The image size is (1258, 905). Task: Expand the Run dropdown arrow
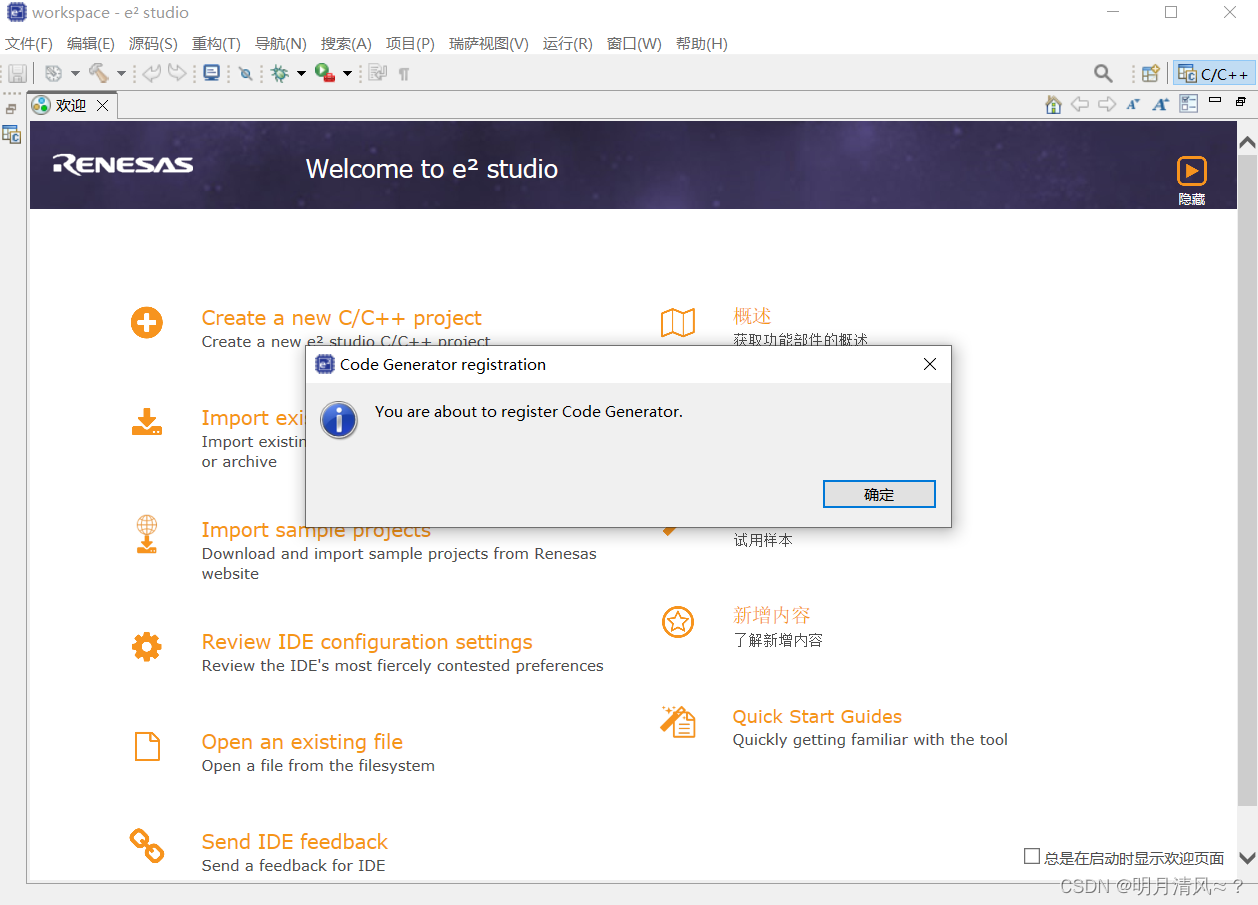(x=347, y=73)
